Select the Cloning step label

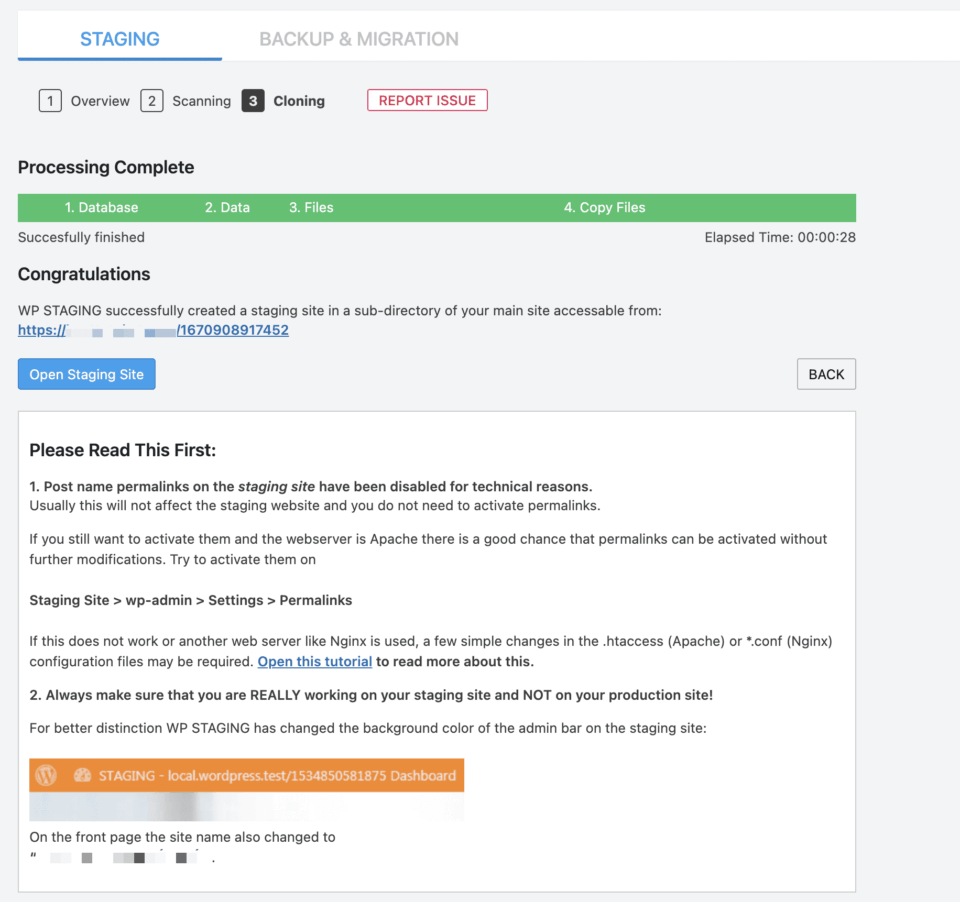299,101
